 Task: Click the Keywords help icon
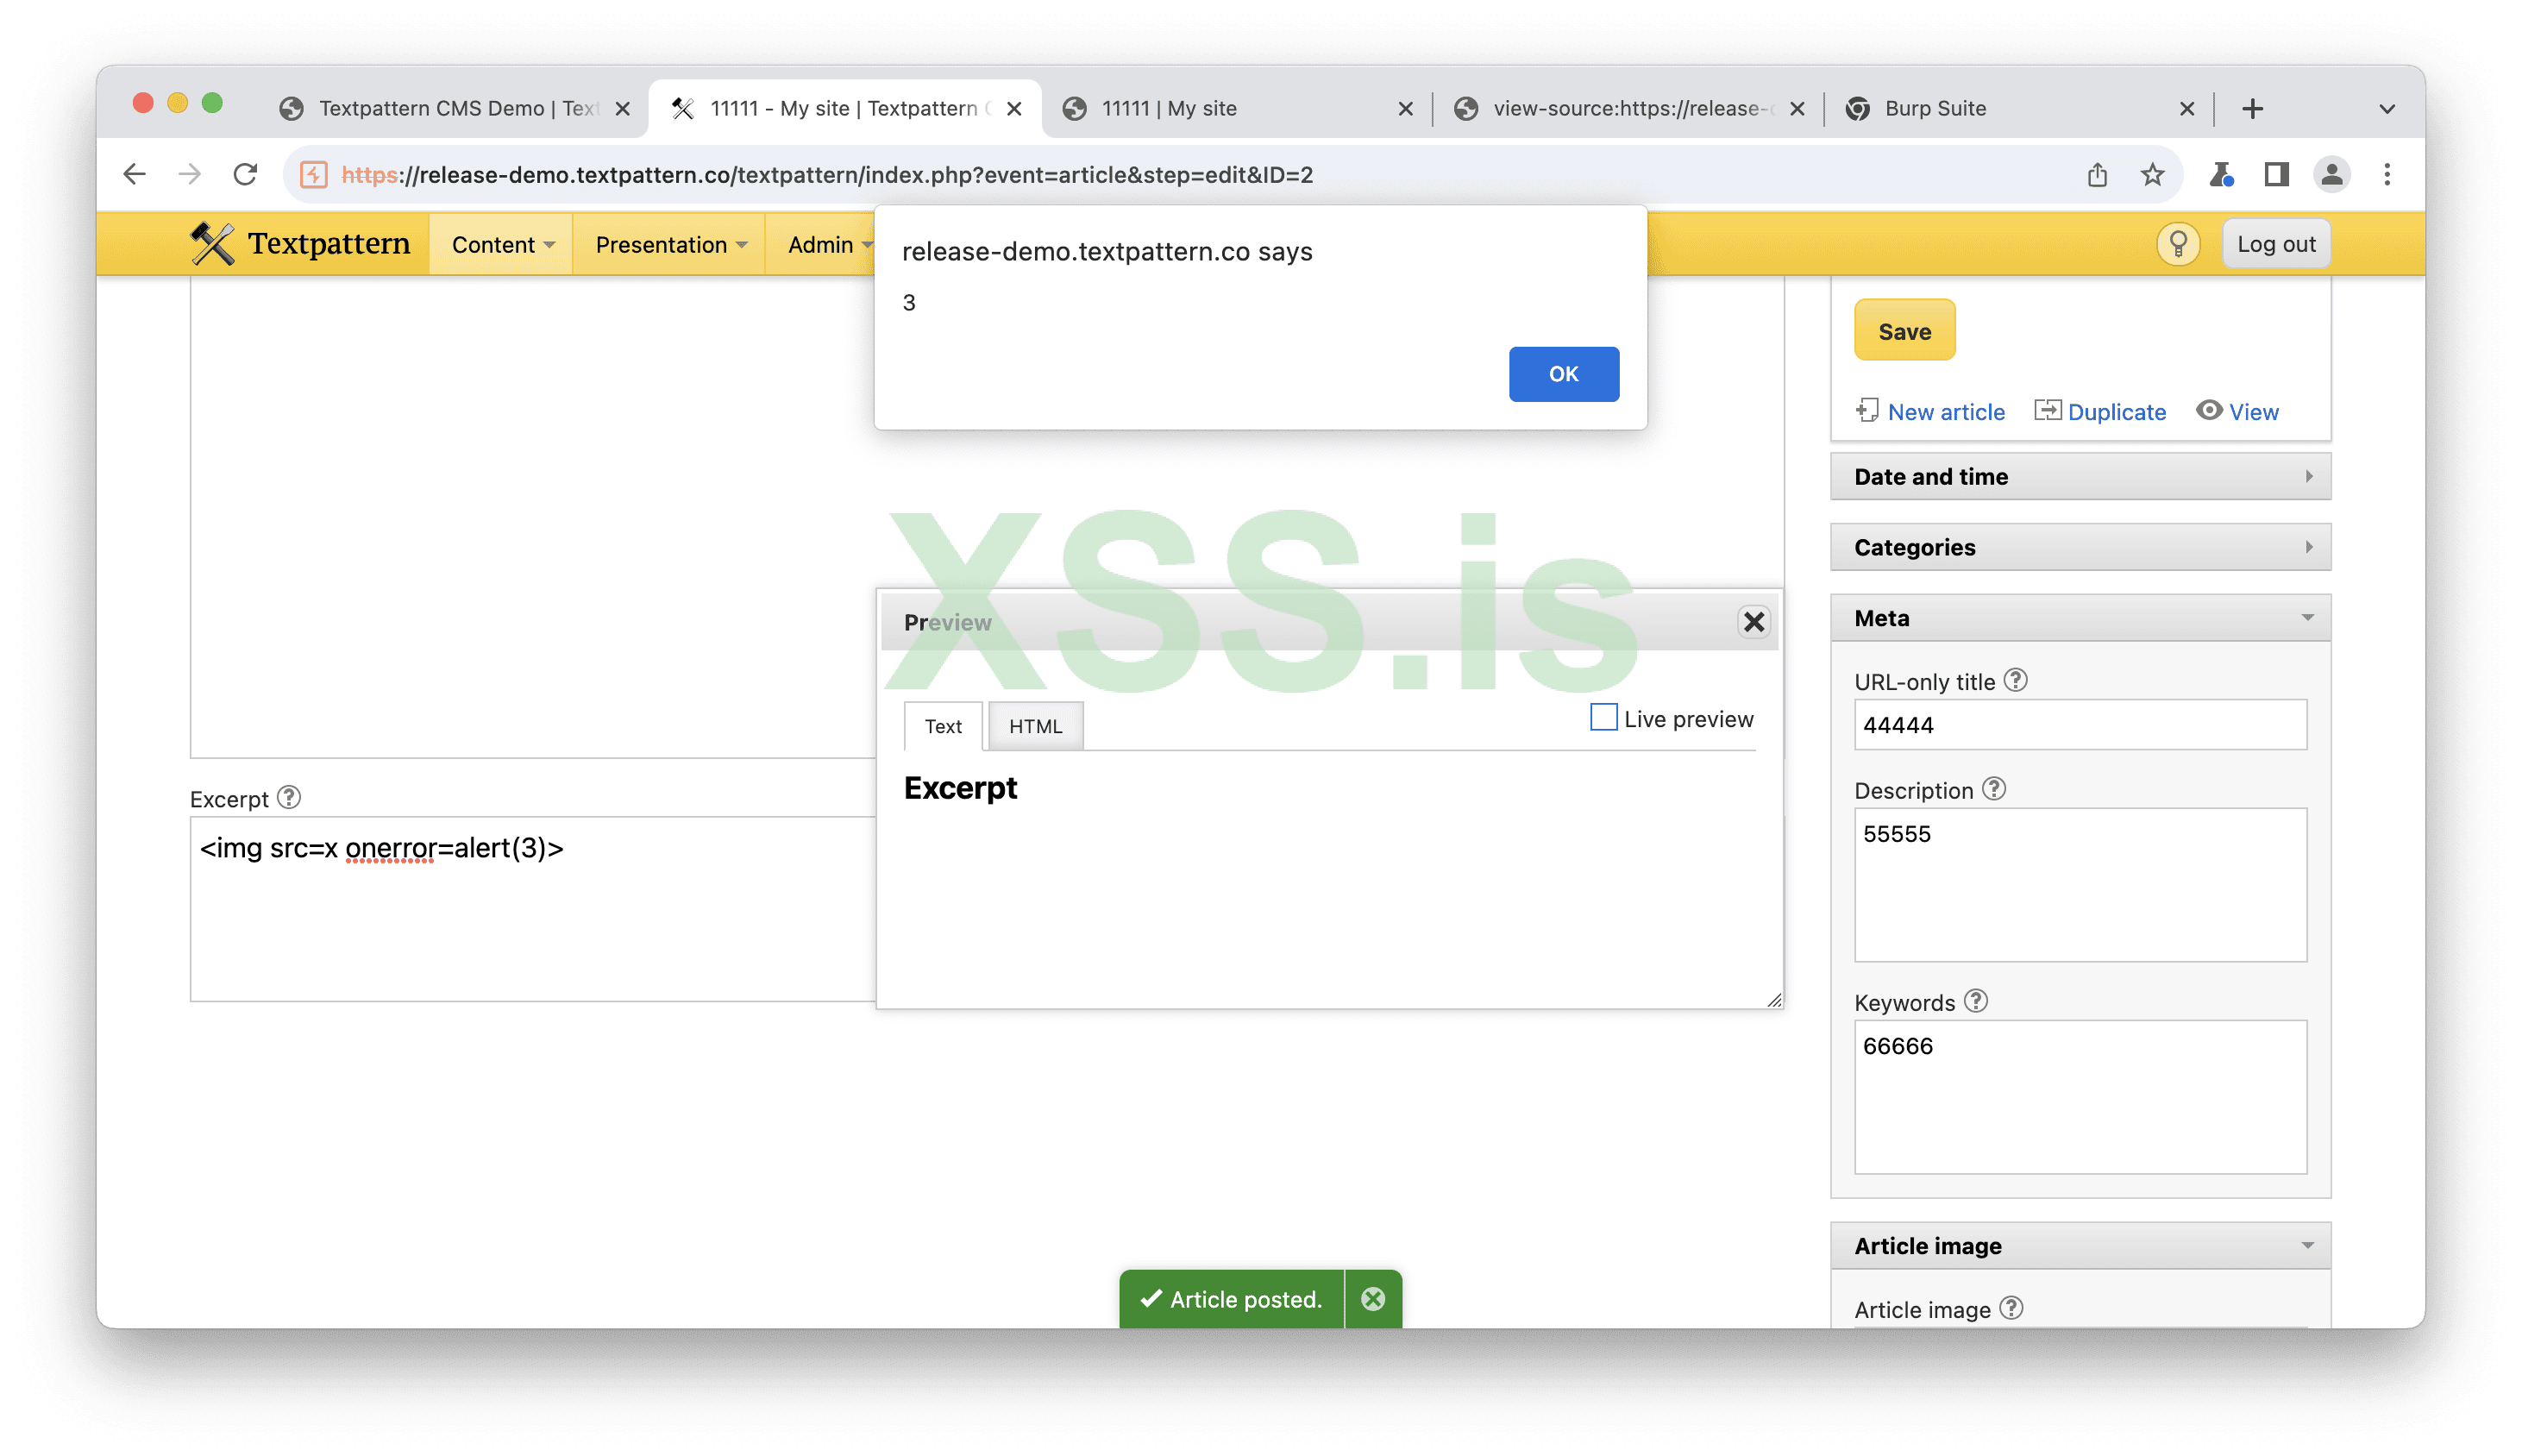point(1975,1001)
